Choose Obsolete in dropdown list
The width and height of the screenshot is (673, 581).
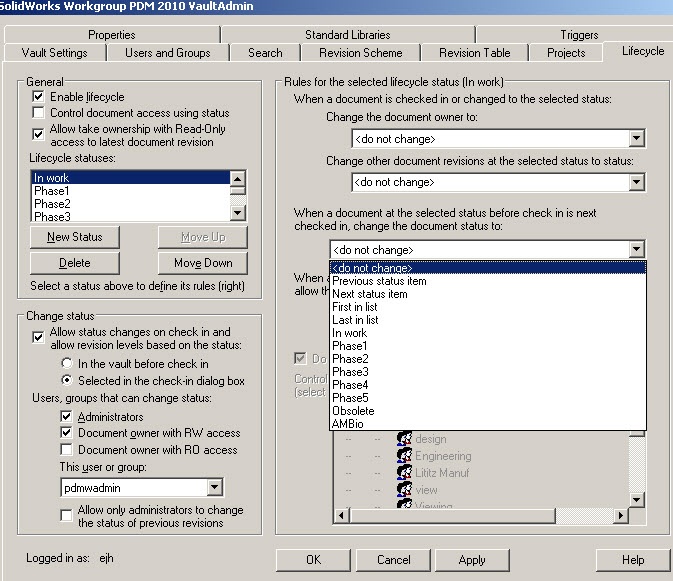pyautogui.click(x=488, y=411)
